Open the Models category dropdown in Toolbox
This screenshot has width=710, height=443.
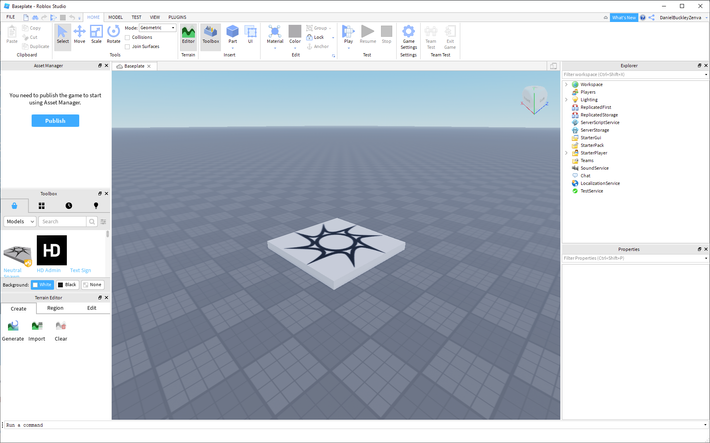(x=19, y=222)
